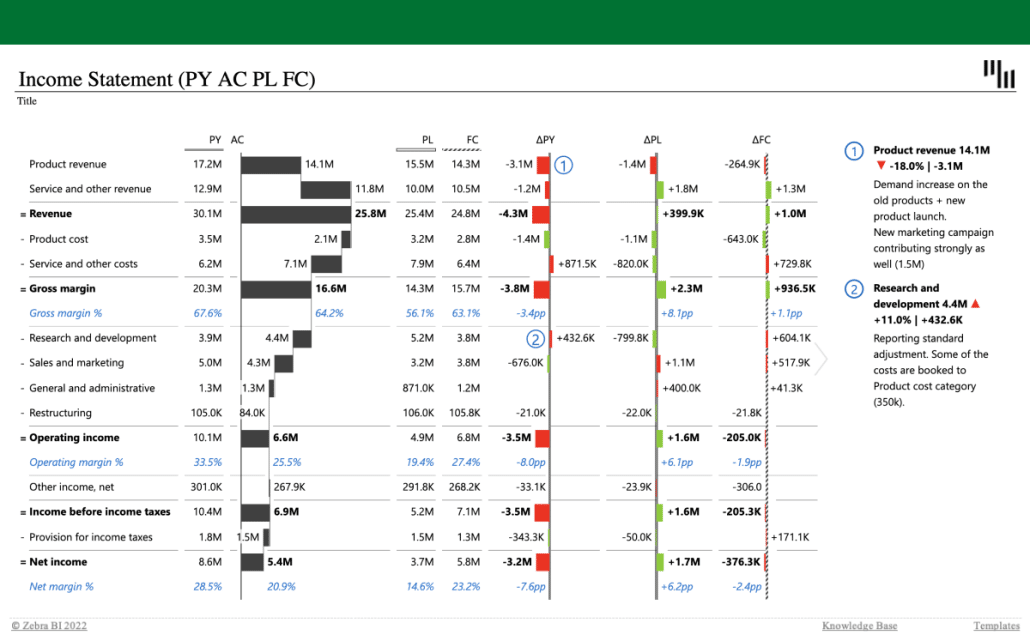The image size is (1030, 635).
Task: Click the ΔPL column header
Action: click(x=653, y=140)
